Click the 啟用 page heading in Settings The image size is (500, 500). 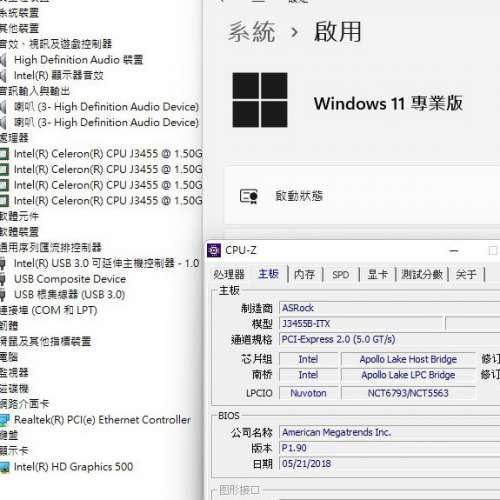pos(337,32)
